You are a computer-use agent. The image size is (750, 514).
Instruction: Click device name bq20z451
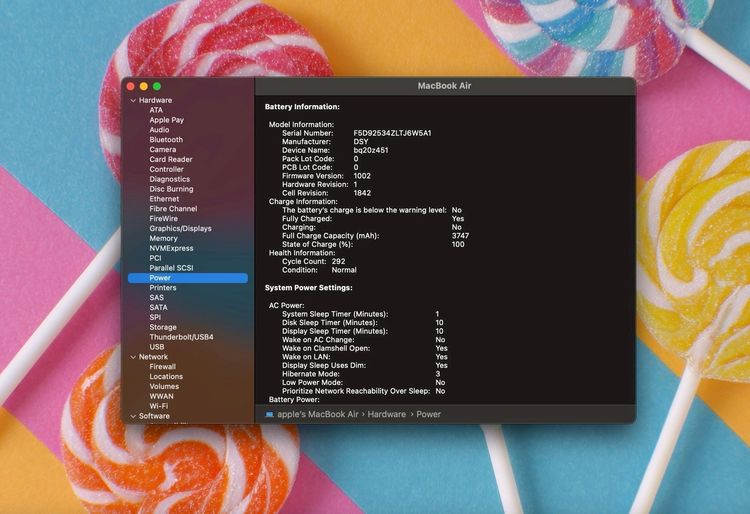pos(371,151)
